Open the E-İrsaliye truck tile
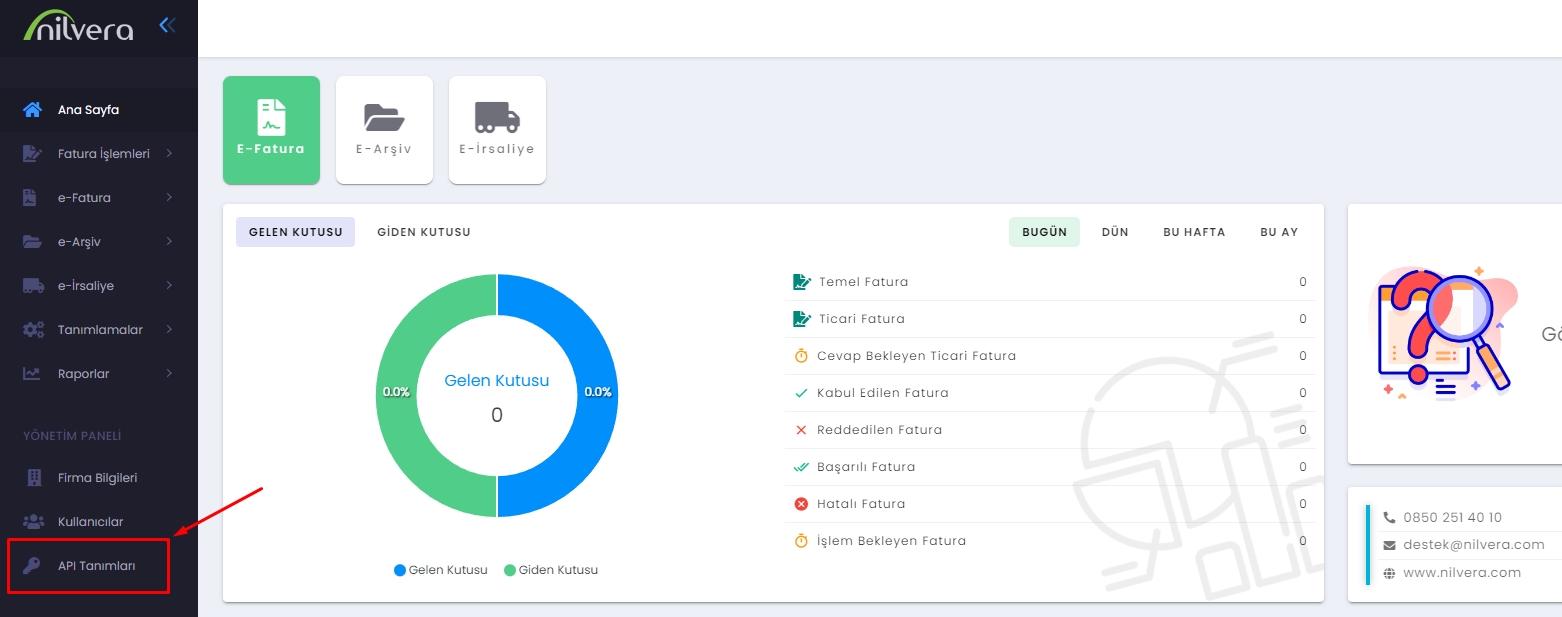This screenshot has height=617, width=1562. [497, 130]
